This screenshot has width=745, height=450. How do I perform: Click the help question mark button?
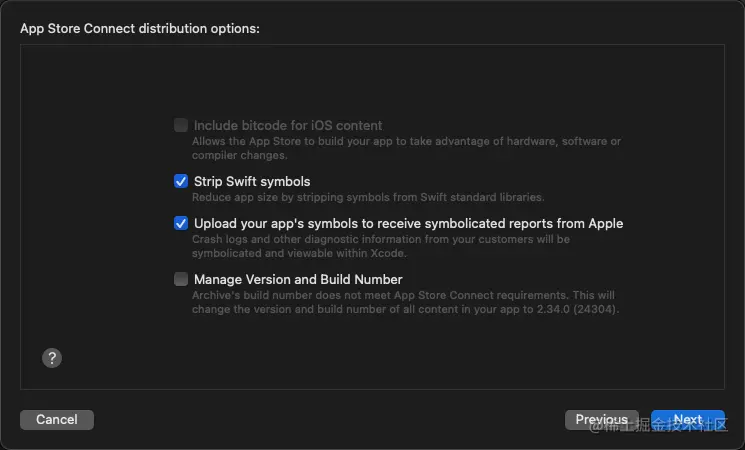click(53, 358)
